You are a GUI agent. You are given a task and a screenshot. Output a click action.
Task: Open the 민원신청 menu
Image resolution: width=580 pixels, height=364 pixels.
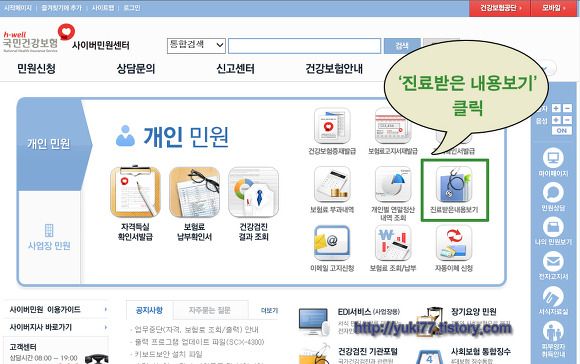pos(36,68)
